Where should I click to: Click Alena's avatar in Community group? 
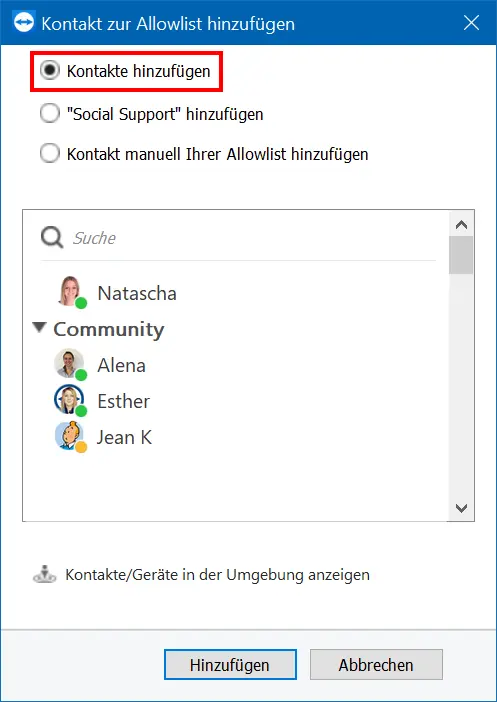[x=70, y=364]
